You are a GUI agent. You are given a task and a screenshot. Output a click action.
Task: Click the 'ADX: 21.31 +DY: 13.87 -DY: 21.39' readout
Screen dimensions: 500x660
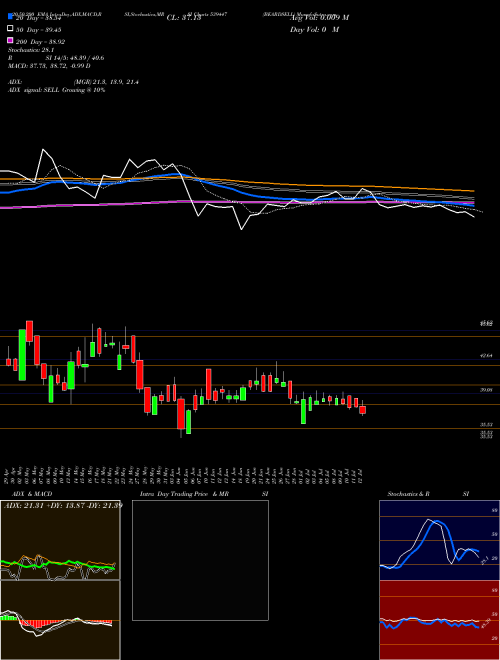pos(63,505)
